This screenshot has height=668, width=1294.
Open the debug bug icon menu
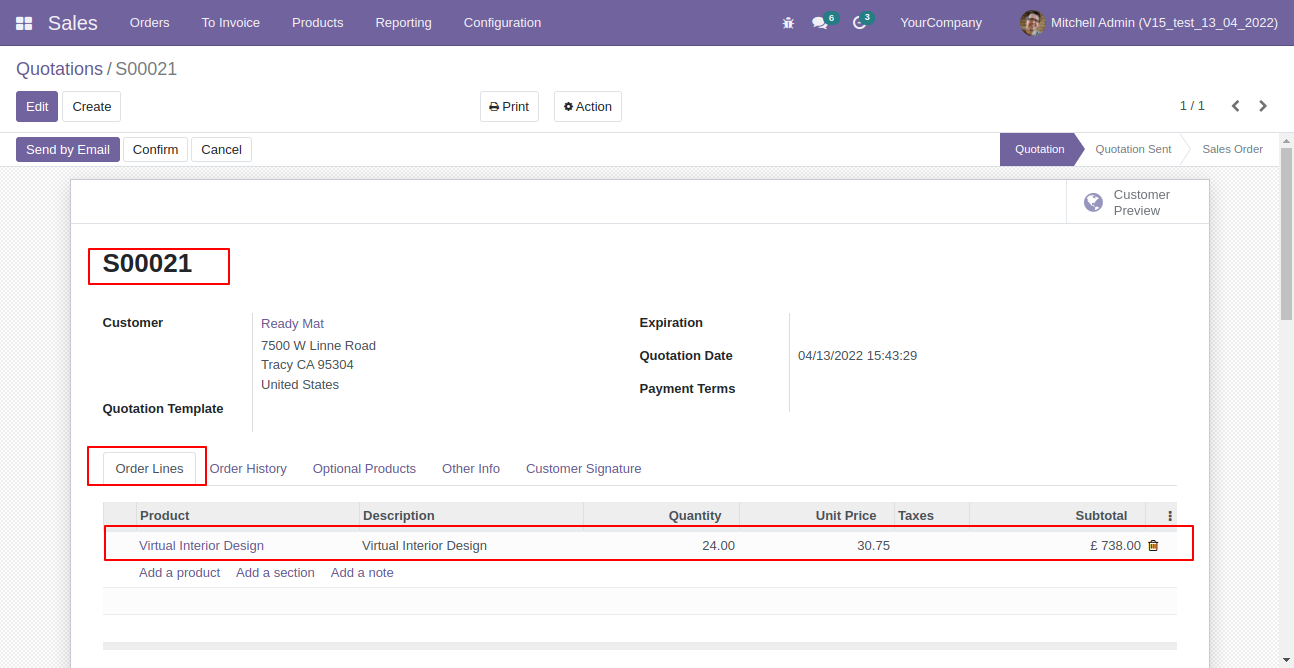coord(788,23)
